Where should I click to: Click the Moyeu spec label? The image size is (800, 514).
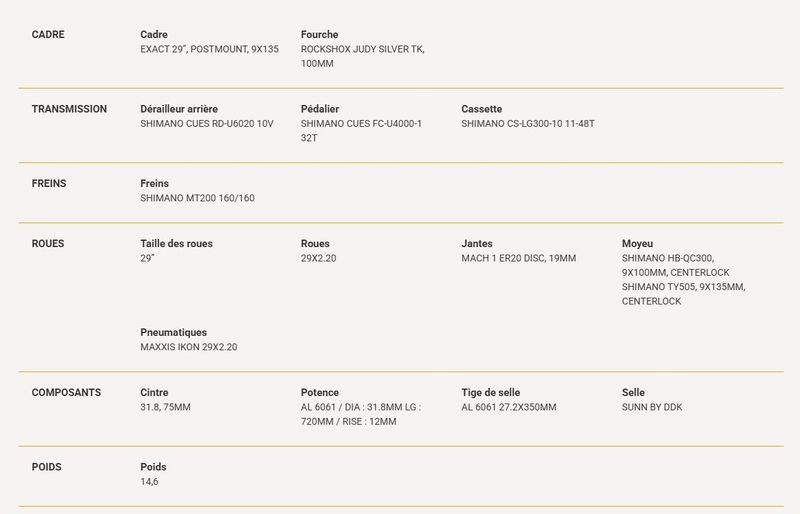click(x=637, y=244)
